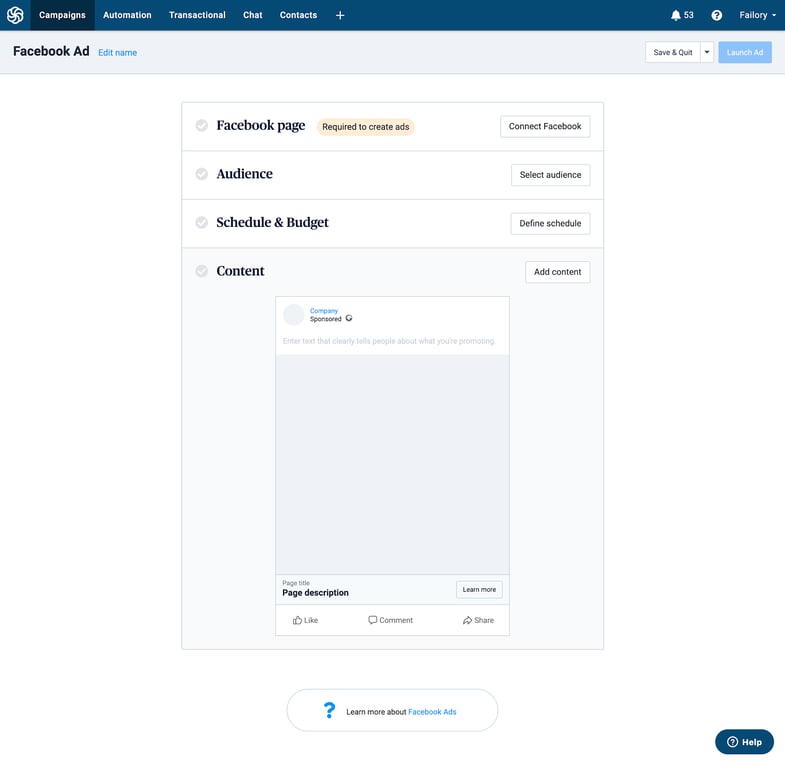Click the Connect Facebook button
Screen dimensions: 785x768
click(545, 126)
